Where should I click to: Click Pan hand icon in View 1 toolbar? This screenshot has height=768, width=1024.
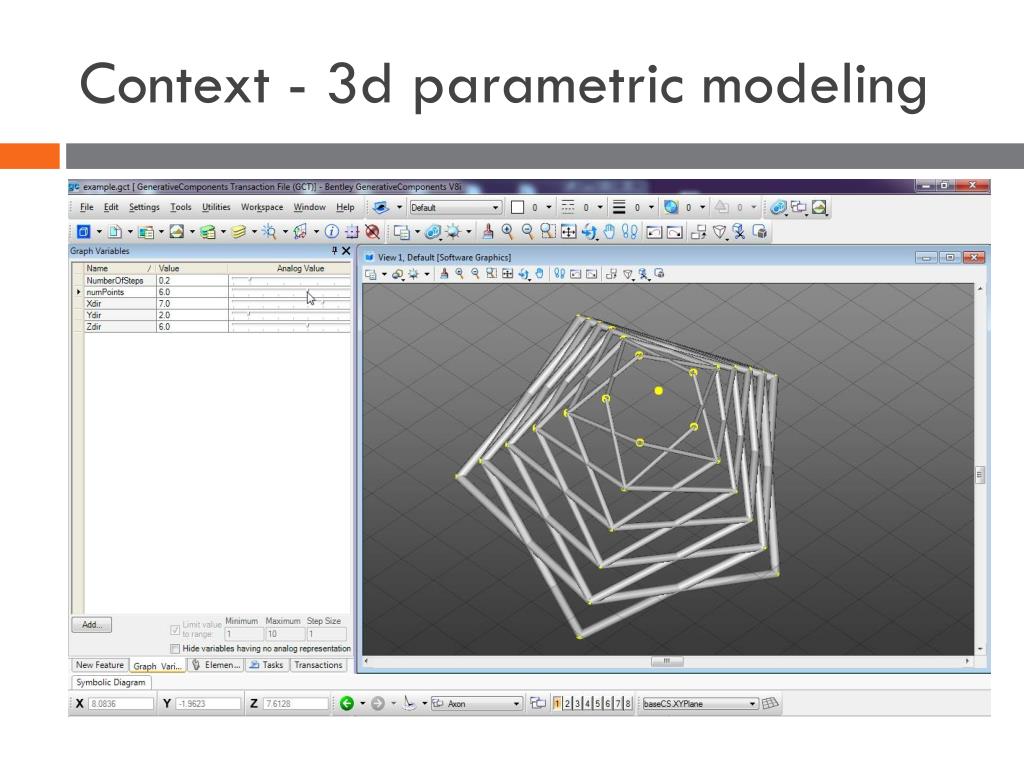[x=539, y=274]
